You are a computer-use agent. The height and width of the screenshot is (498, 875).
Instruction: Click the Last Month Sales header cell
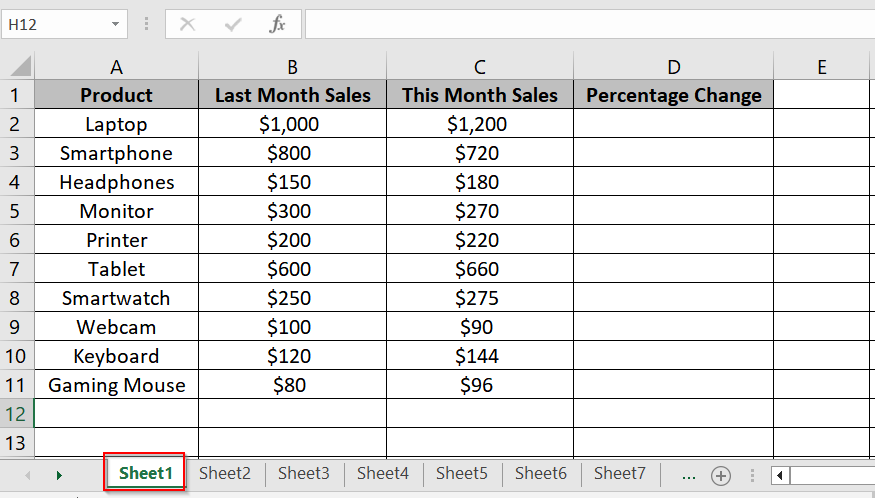click(292, 95)
